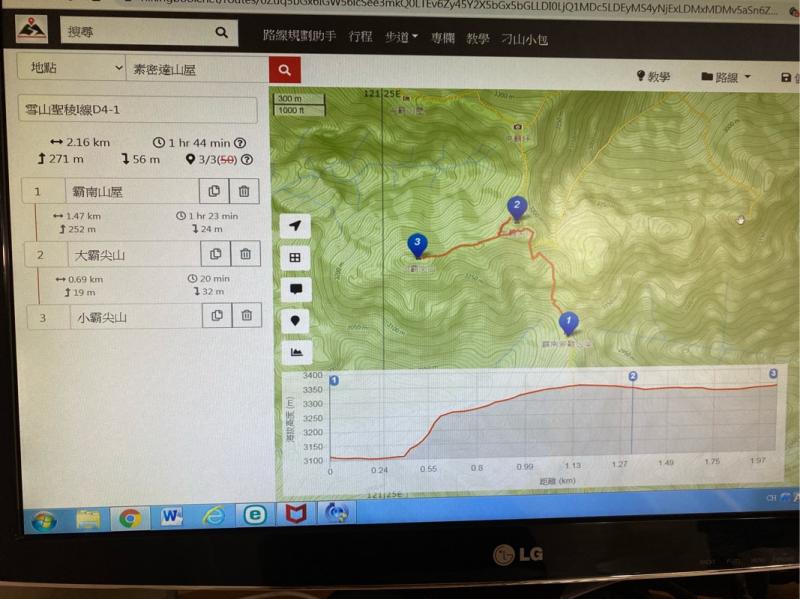This screenshot has height=599, width=800.
Task: Click the place marker map button
Action: pyautogui.click(x=295, y=320)
